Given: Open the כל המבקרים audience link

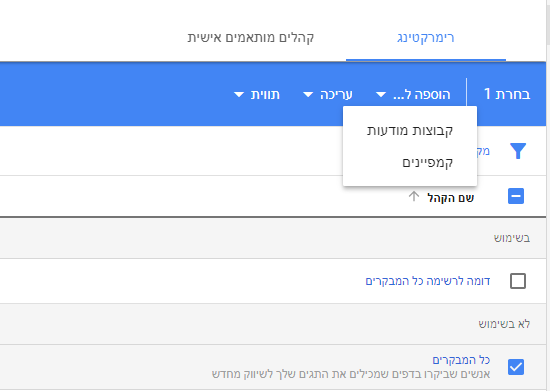Looking at the screenshot, I should point(461,360).
